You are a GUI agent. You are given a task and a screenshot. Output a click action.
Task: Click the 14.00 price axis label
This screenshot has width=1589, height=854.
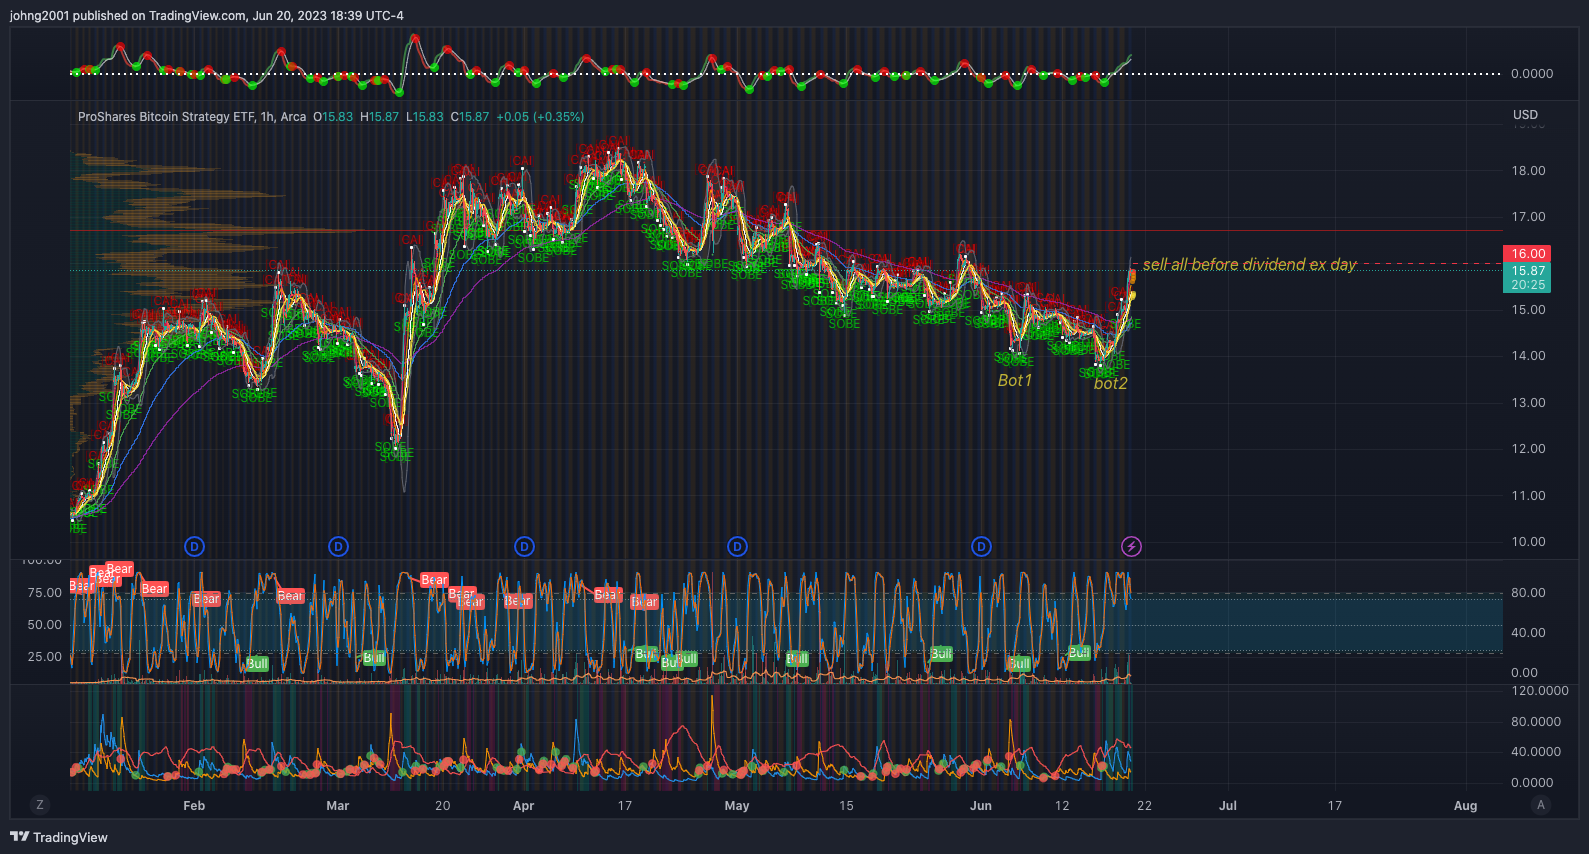[x=1528, y=356]
